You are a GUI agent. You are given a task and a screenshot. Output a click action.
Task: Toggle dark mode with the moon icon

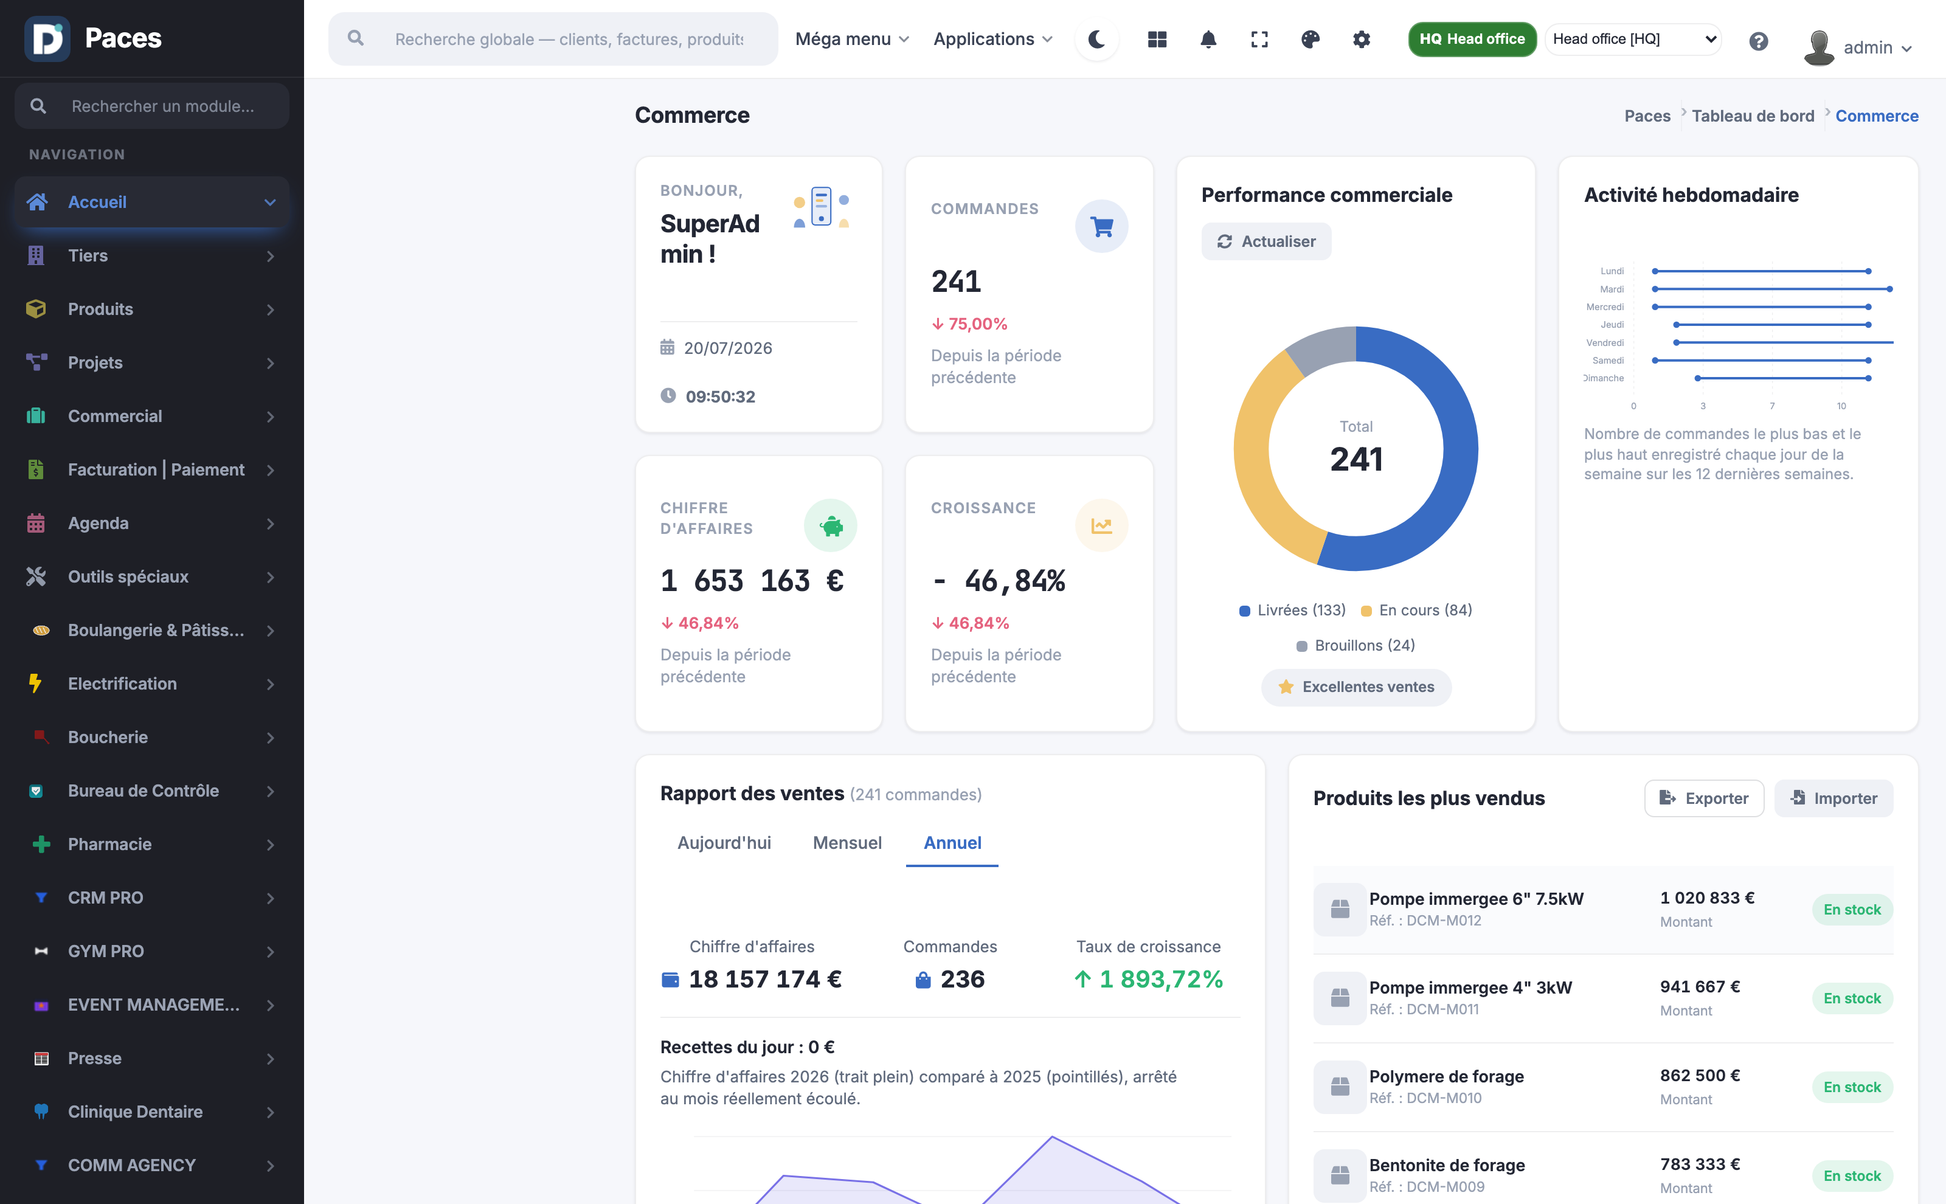[1097, 39]
